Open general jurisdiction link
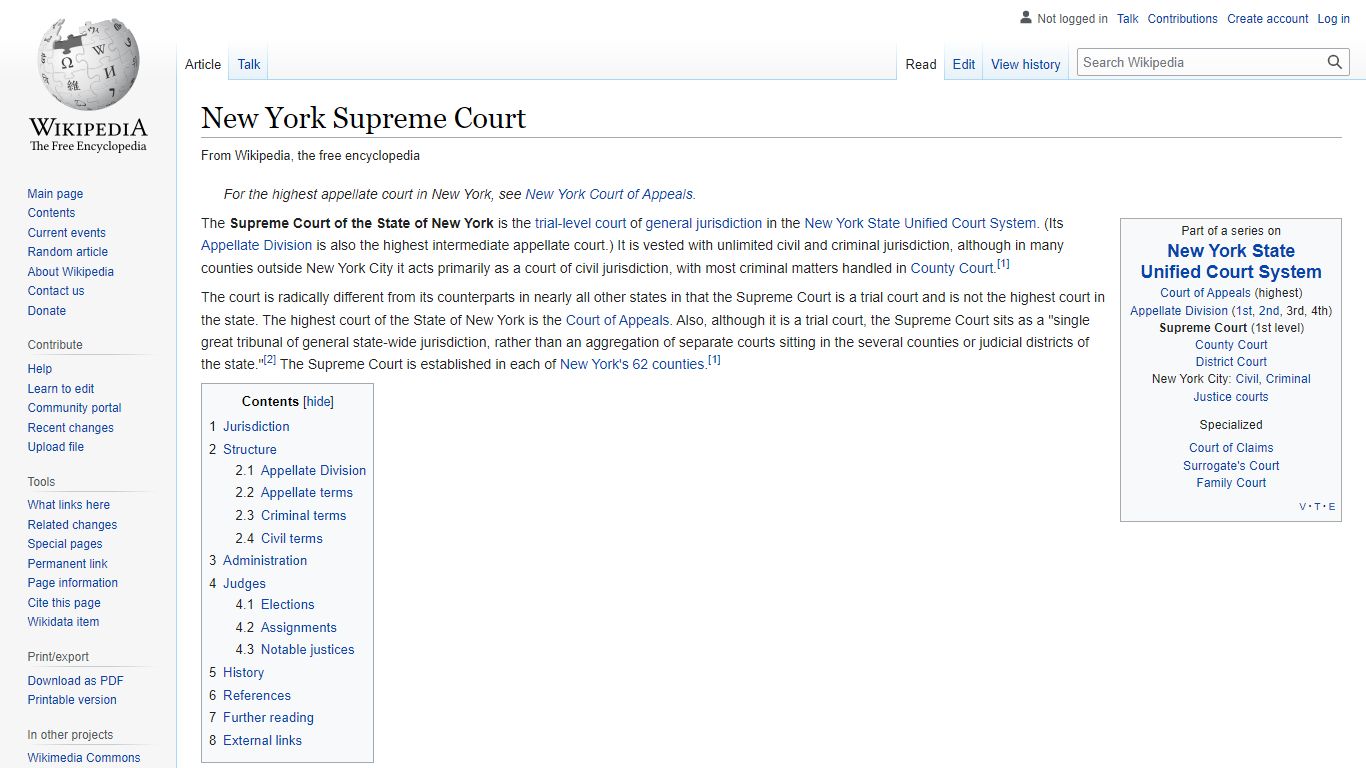The height and width of the screenshot is (768, 1366). [x=704, y=223]
